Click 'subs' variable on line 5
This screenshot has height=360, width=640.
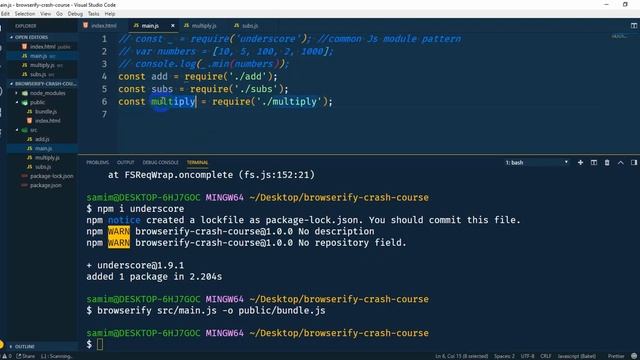(x=162, y=89)
